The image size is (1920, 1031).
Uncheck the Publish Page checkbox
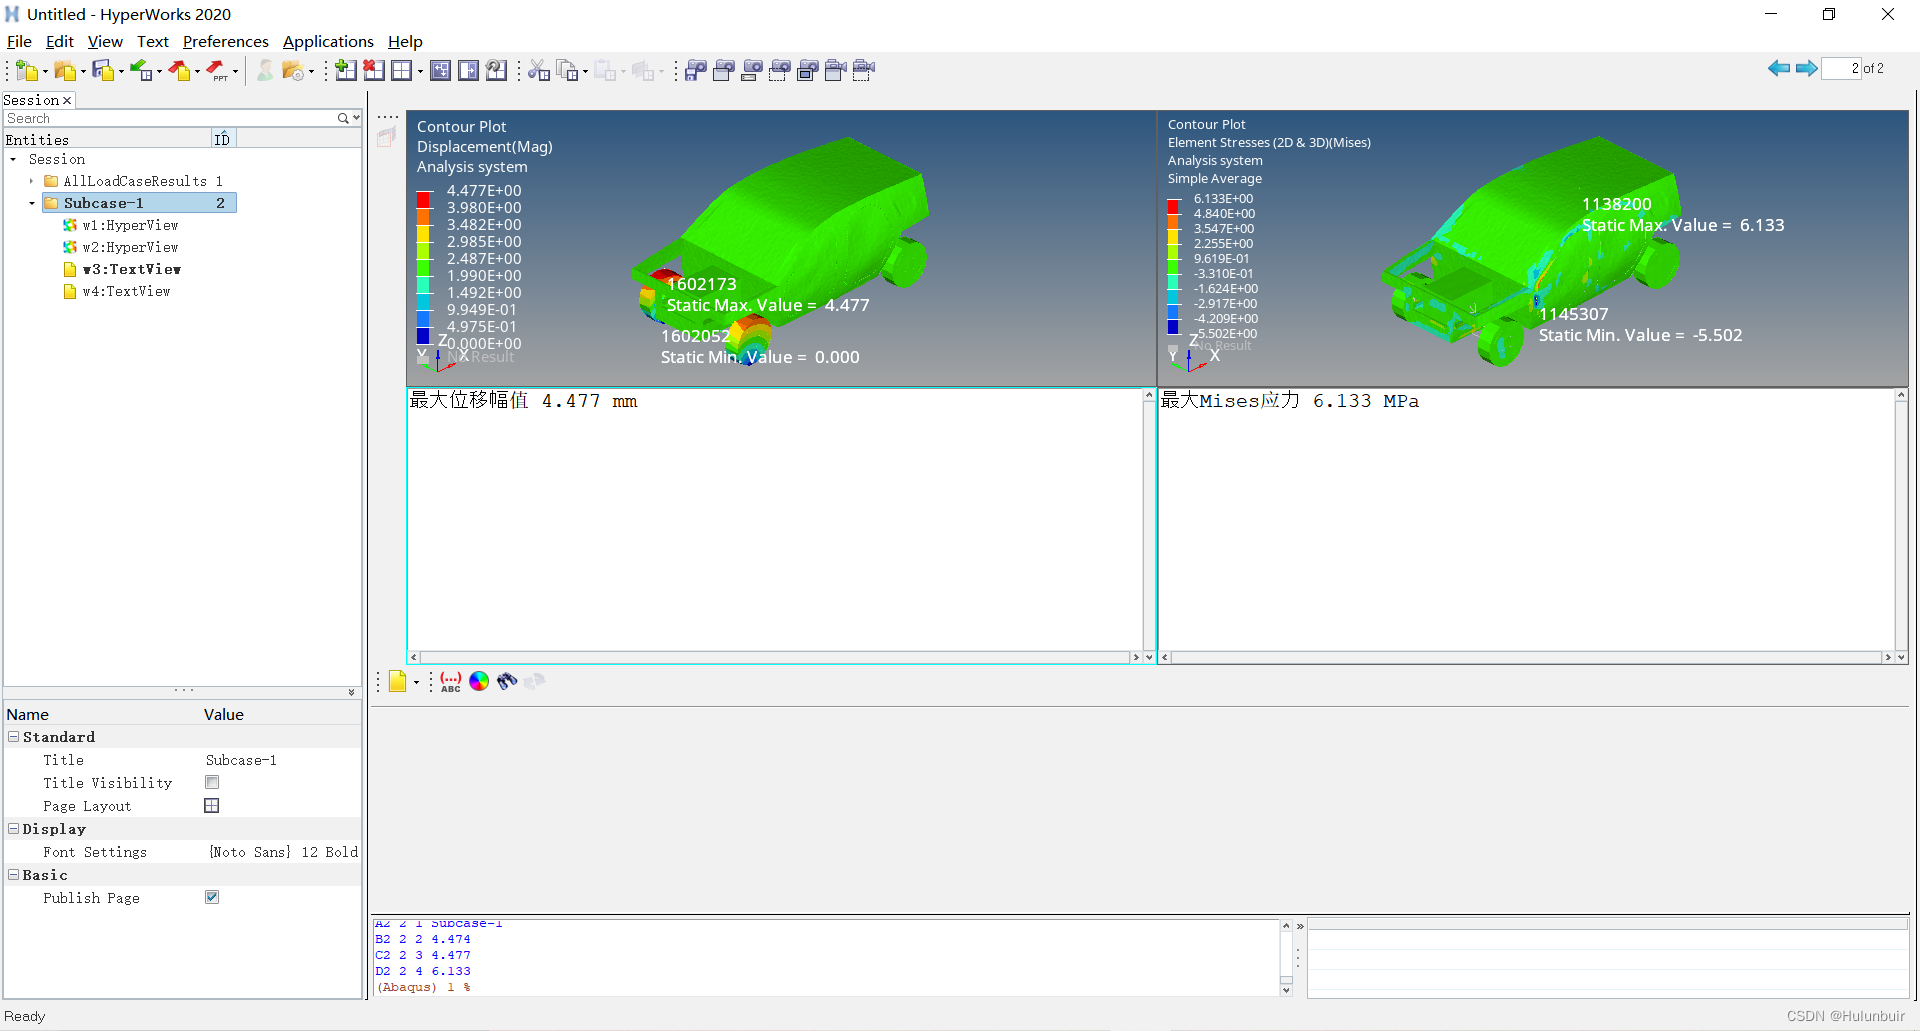(x=212, y=897)
